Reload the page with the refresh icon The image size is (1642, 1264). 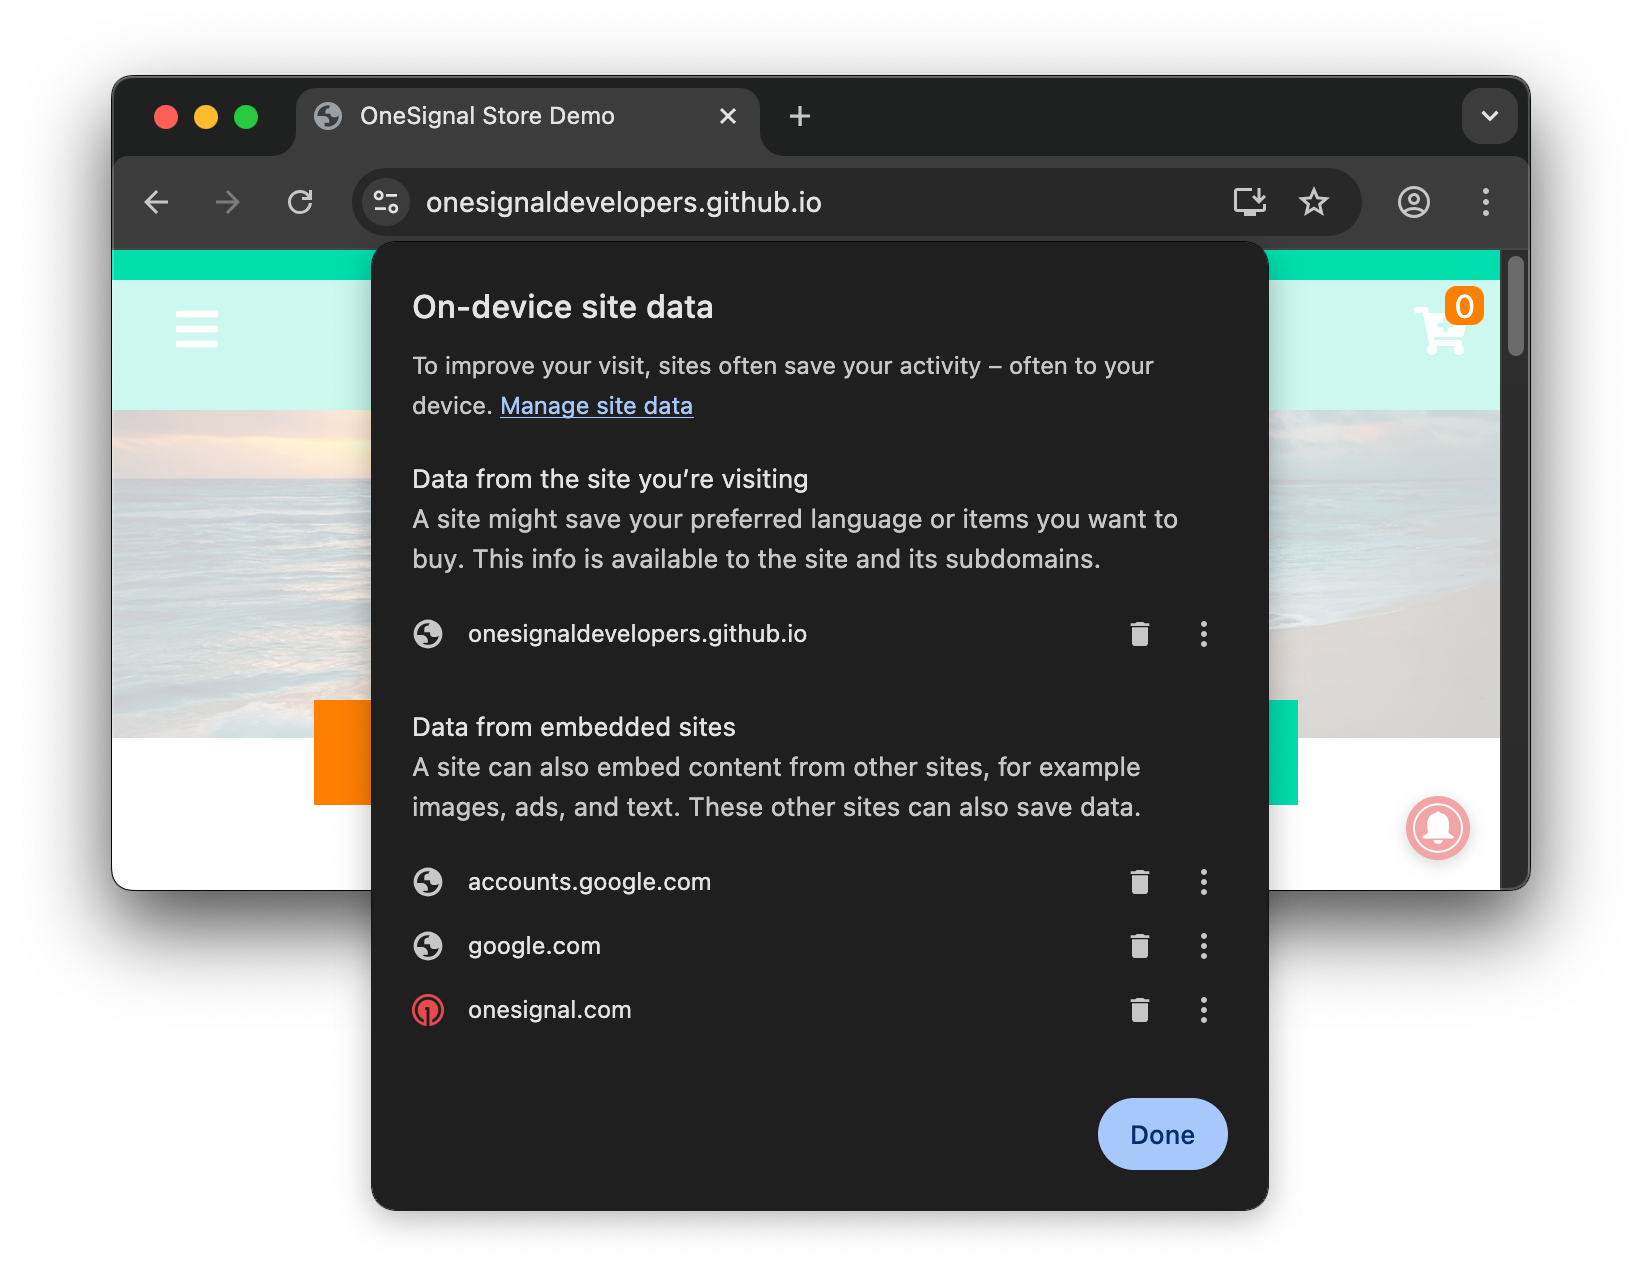pos(300,202)
